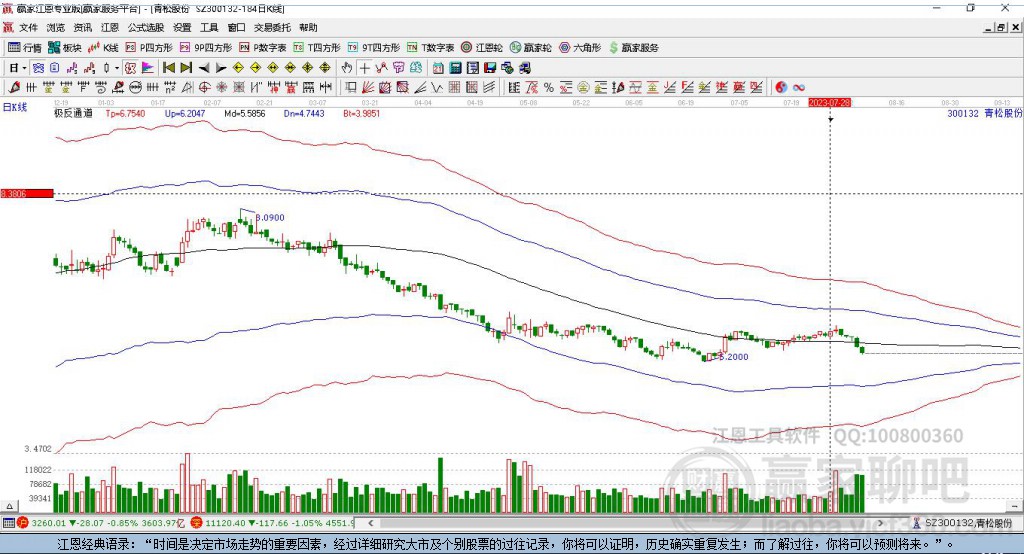The image size is (1024, 554).
Task: Open the 设置 menu
Action: coord(182,27)
